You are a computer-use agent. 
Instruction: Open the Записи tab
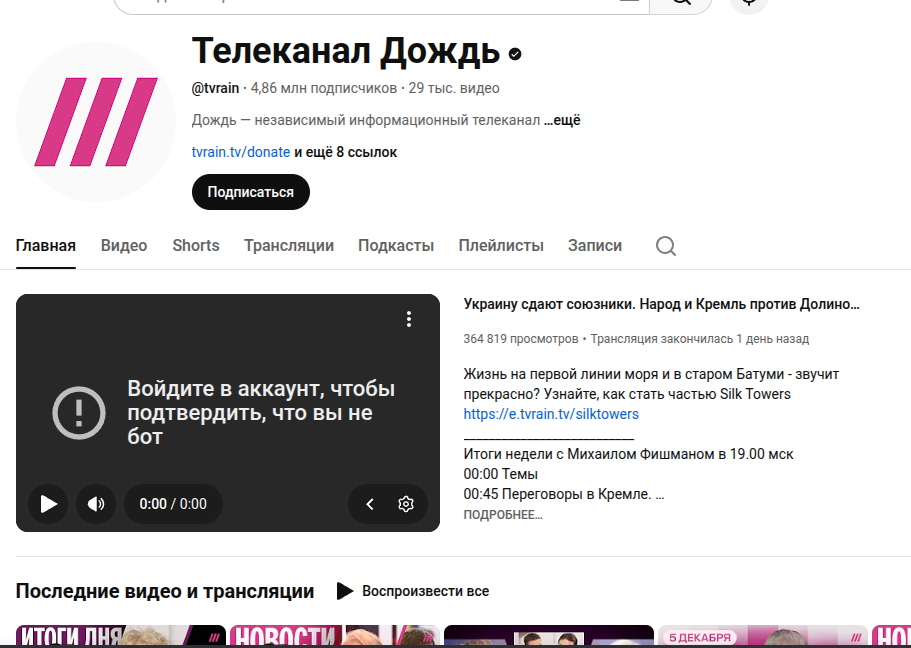coord(595,246)
